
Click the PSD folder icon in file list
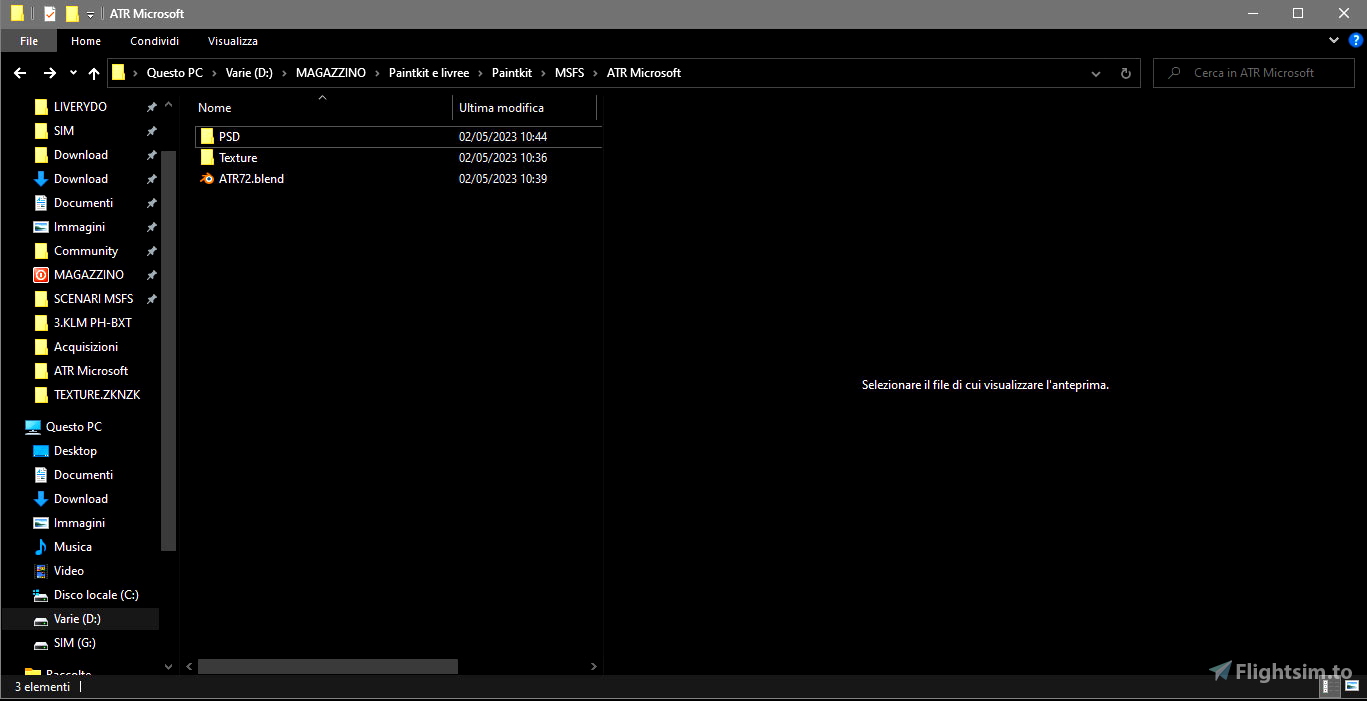point(207,136)
